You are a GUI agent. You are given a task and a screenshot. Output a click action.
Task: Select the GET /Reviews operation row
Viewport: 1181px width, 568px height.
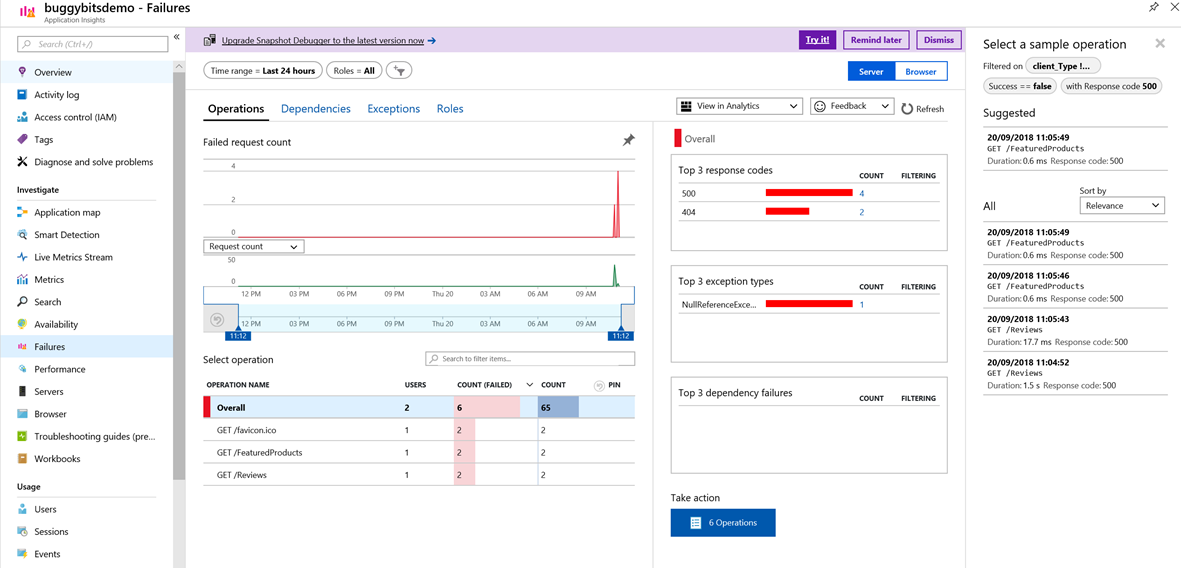[x=419, y=475]
